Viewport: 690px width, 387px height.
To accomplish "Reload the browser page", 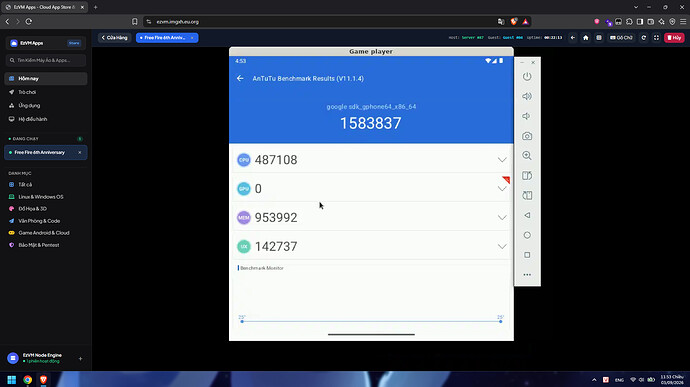I will click(x=29, y=22).
